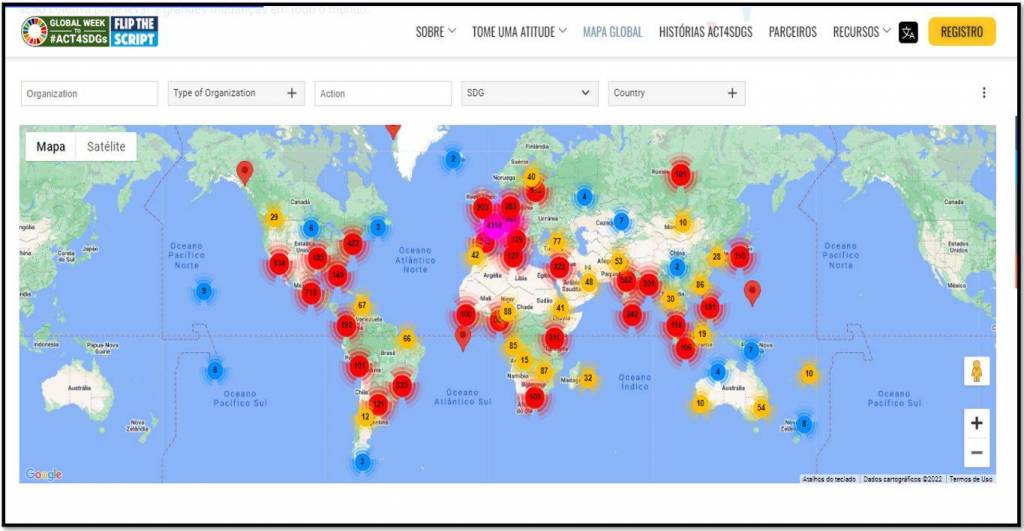
Task: Click the Registro button
Action: coord(961,32)
